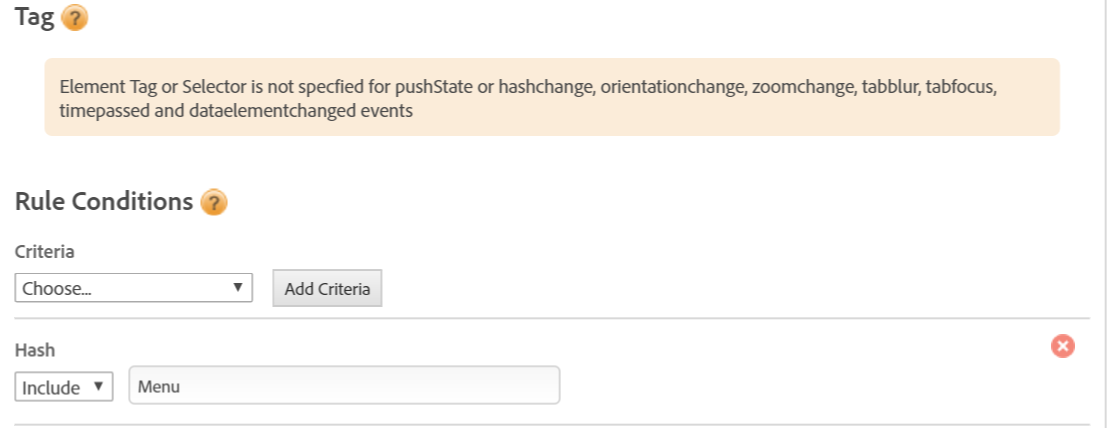Image resolution: width=1109 pixels, height=428 pixels.
Task: Click into the Hash value input field
Action: [344, 386]
